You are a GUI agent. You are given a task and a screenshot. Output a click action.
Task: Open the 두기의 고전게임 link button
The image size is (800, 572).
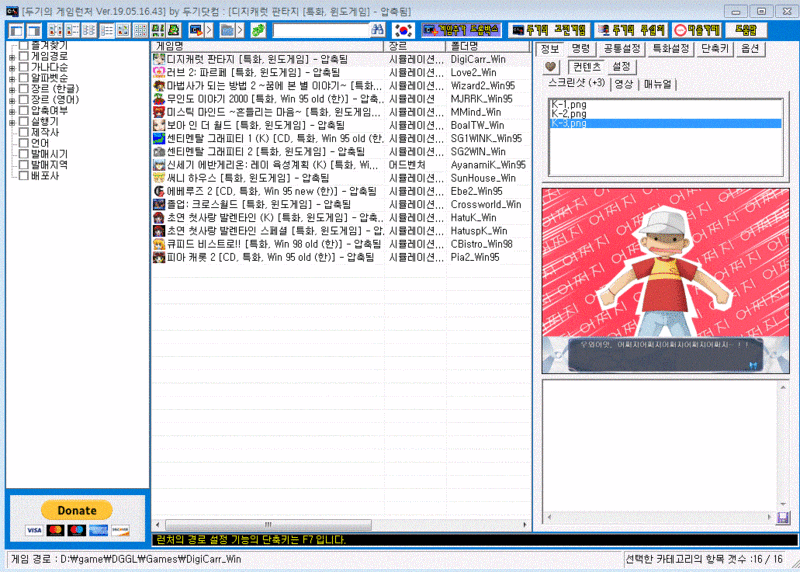pyautogui.click(x=549, y=30)
